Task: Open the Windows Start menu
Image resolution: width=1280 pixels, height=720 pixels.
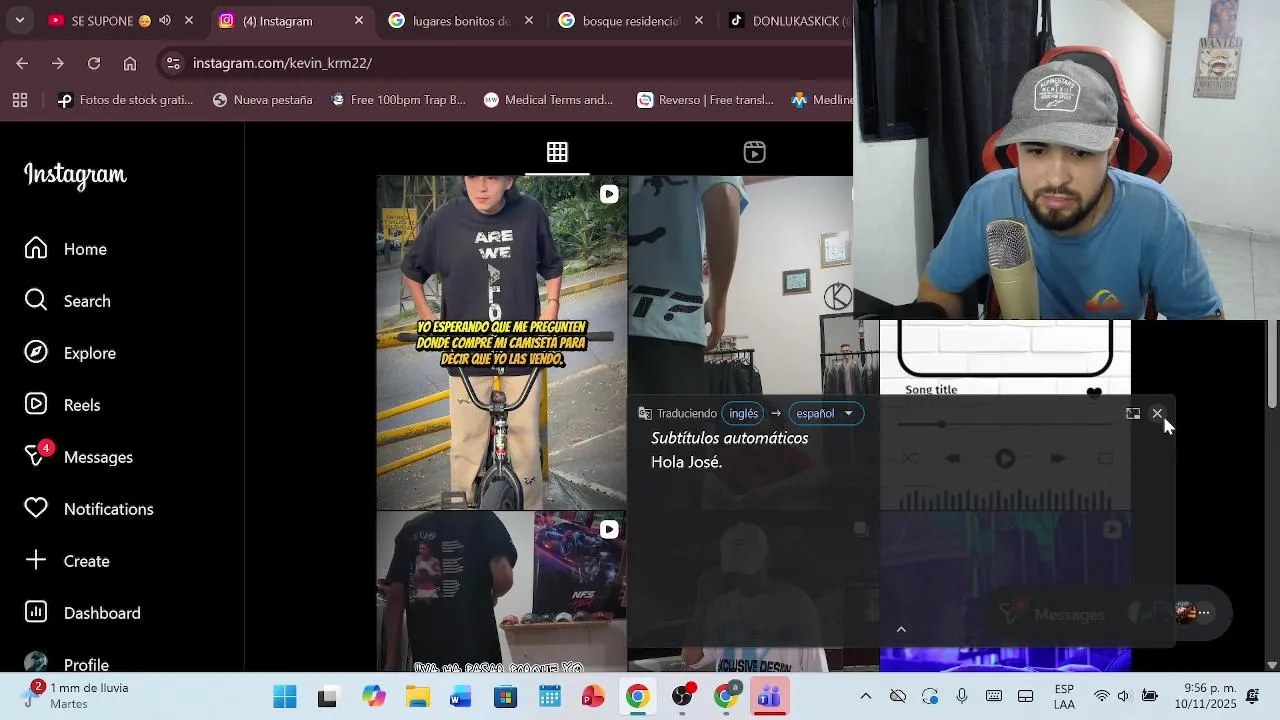Action: click(285, 697)
